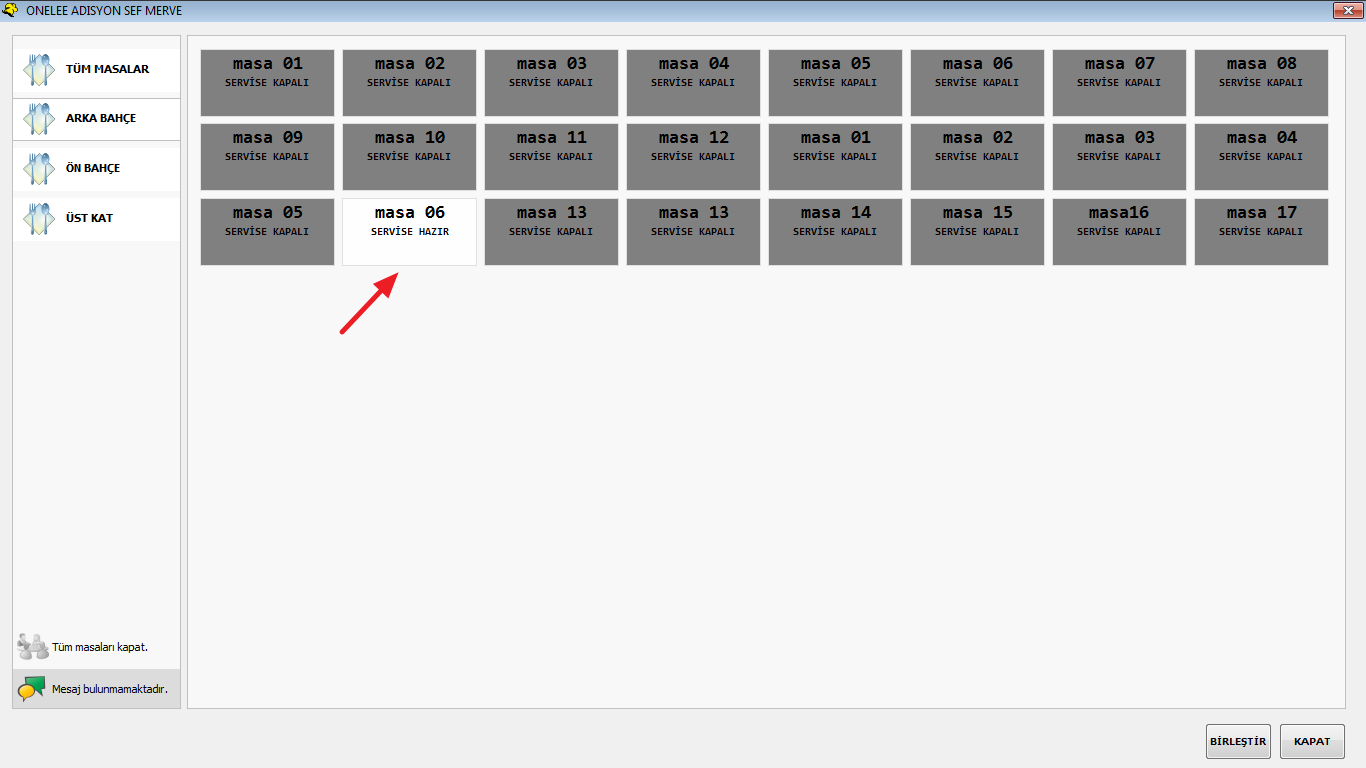Click the BİRLEŞTİR button
Screen dimensions: 1366x768
tap(1238, 742)
